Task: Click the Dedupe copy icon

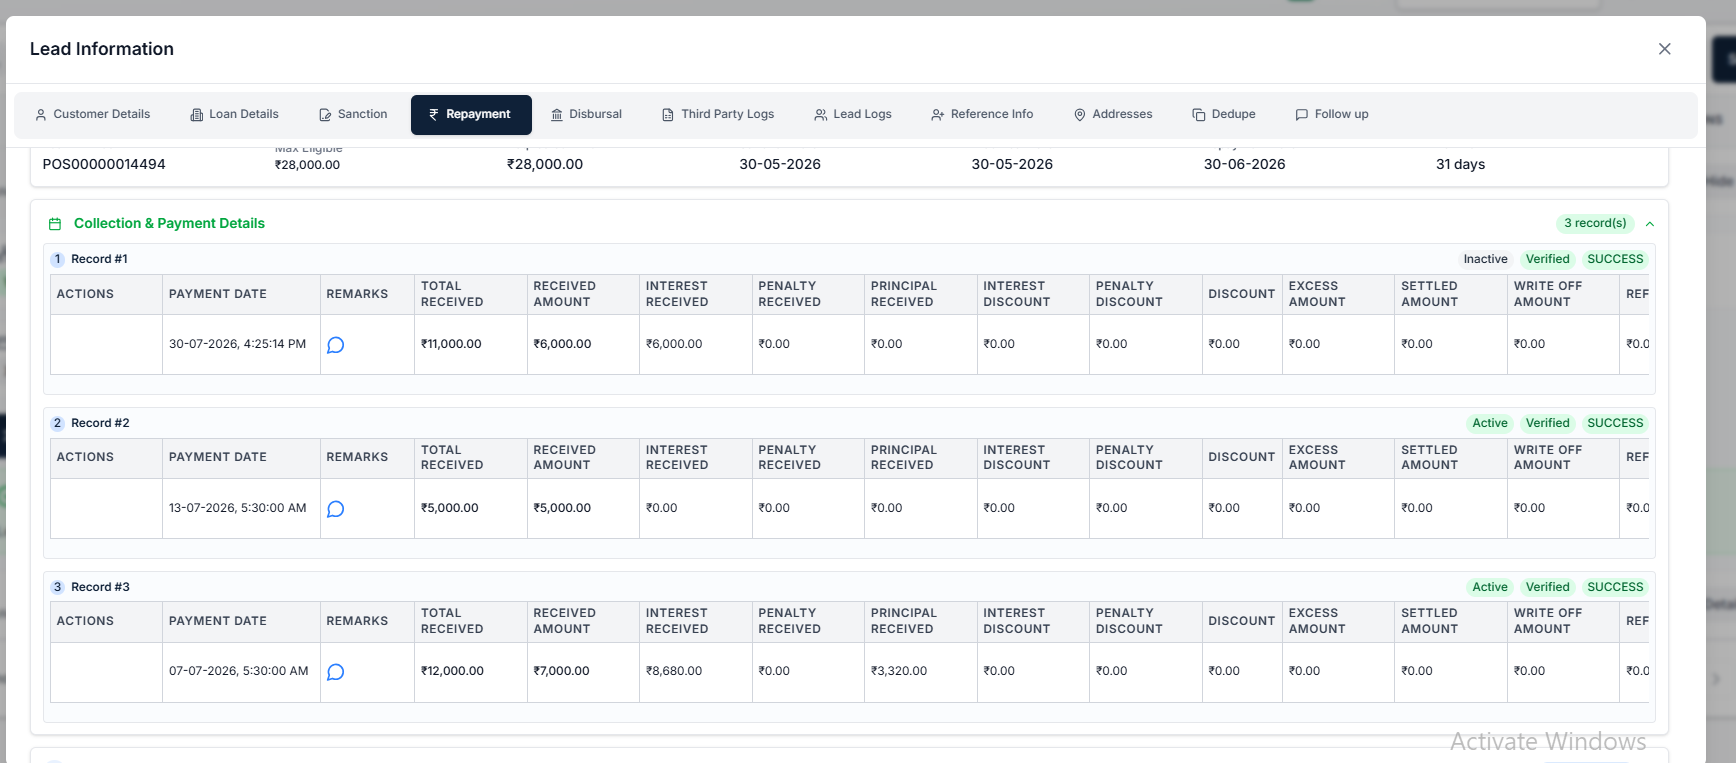Action: tap(1199, 115)
